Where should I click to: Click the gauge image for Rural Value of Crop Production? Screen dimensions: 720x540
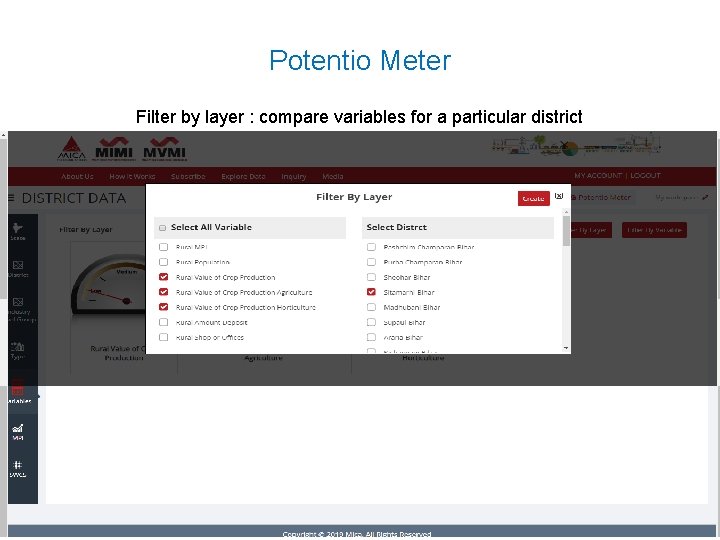109,284
